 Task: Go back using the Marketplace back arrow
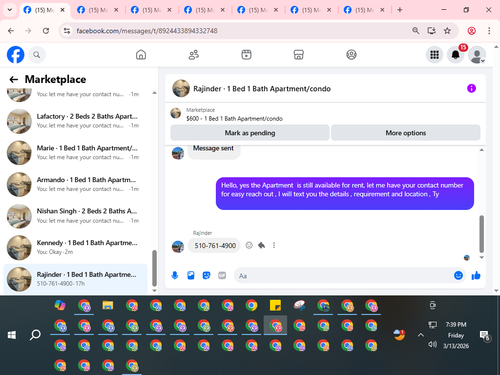click(13, 79)
